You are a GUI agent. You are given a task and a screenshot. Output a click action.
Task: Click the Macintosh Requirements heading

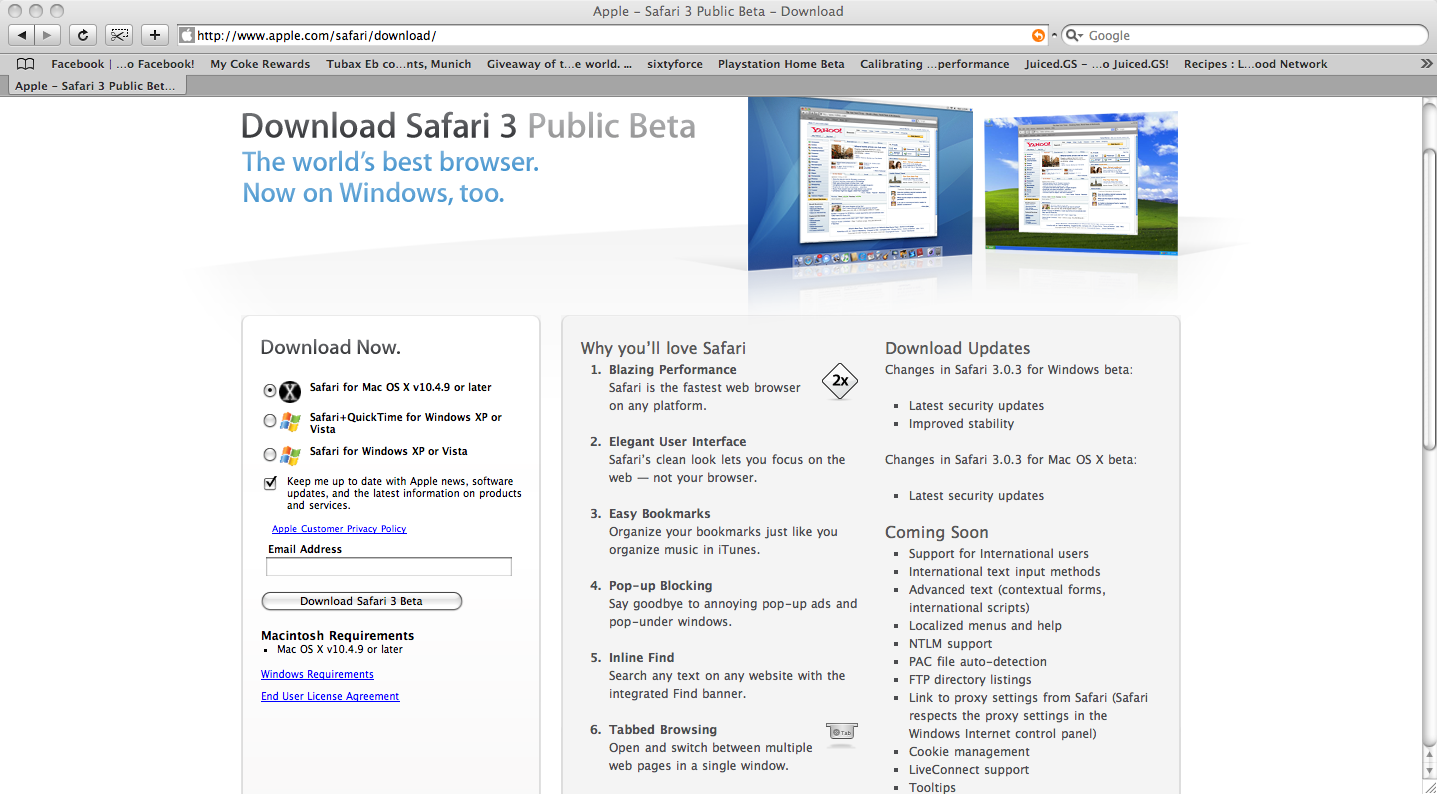pos(337,636)
